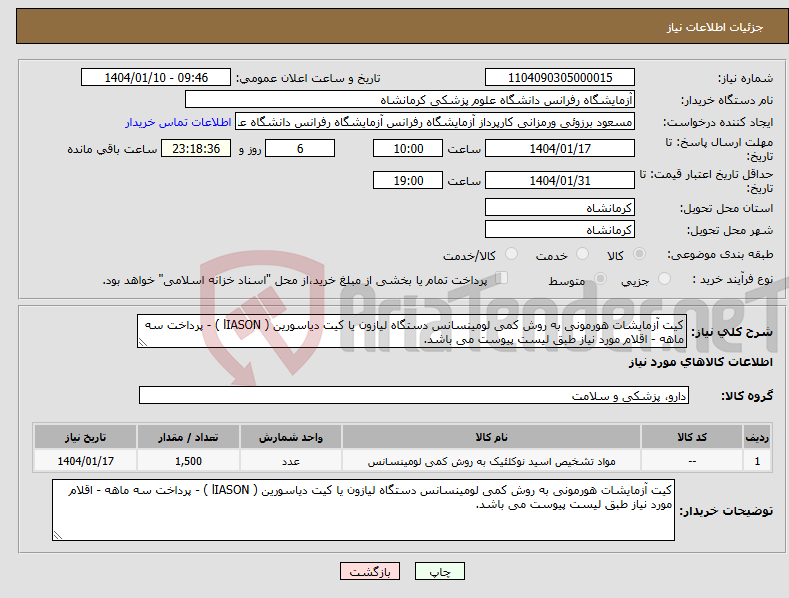Select the کالا radio button
The height and width of the screenshot is (598, 789).
[639, 254]
